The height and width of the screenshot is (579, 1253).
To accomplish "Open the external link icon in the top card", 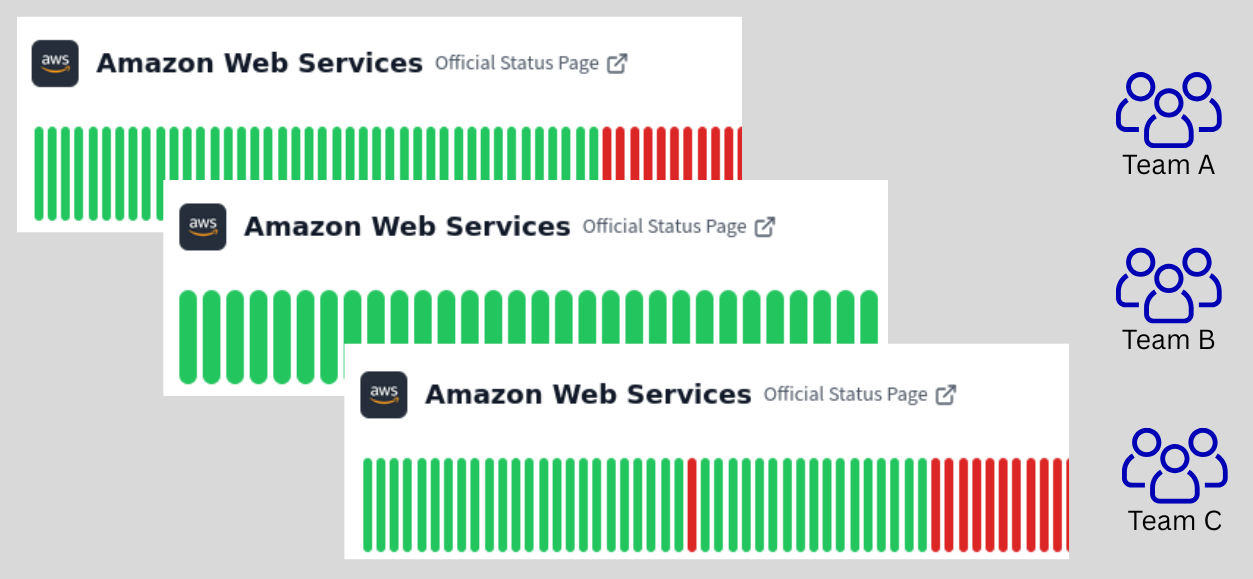I will point(618,63).
